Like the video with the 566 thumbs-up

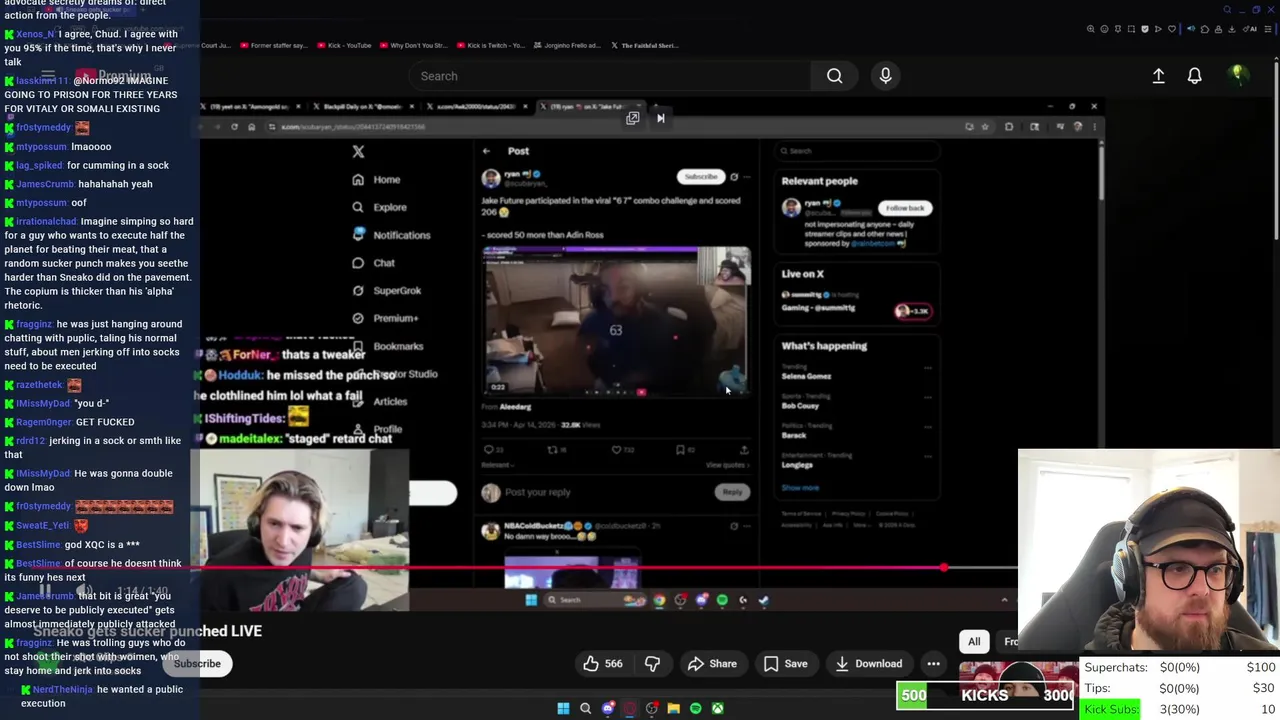click(x=603, y=664)
